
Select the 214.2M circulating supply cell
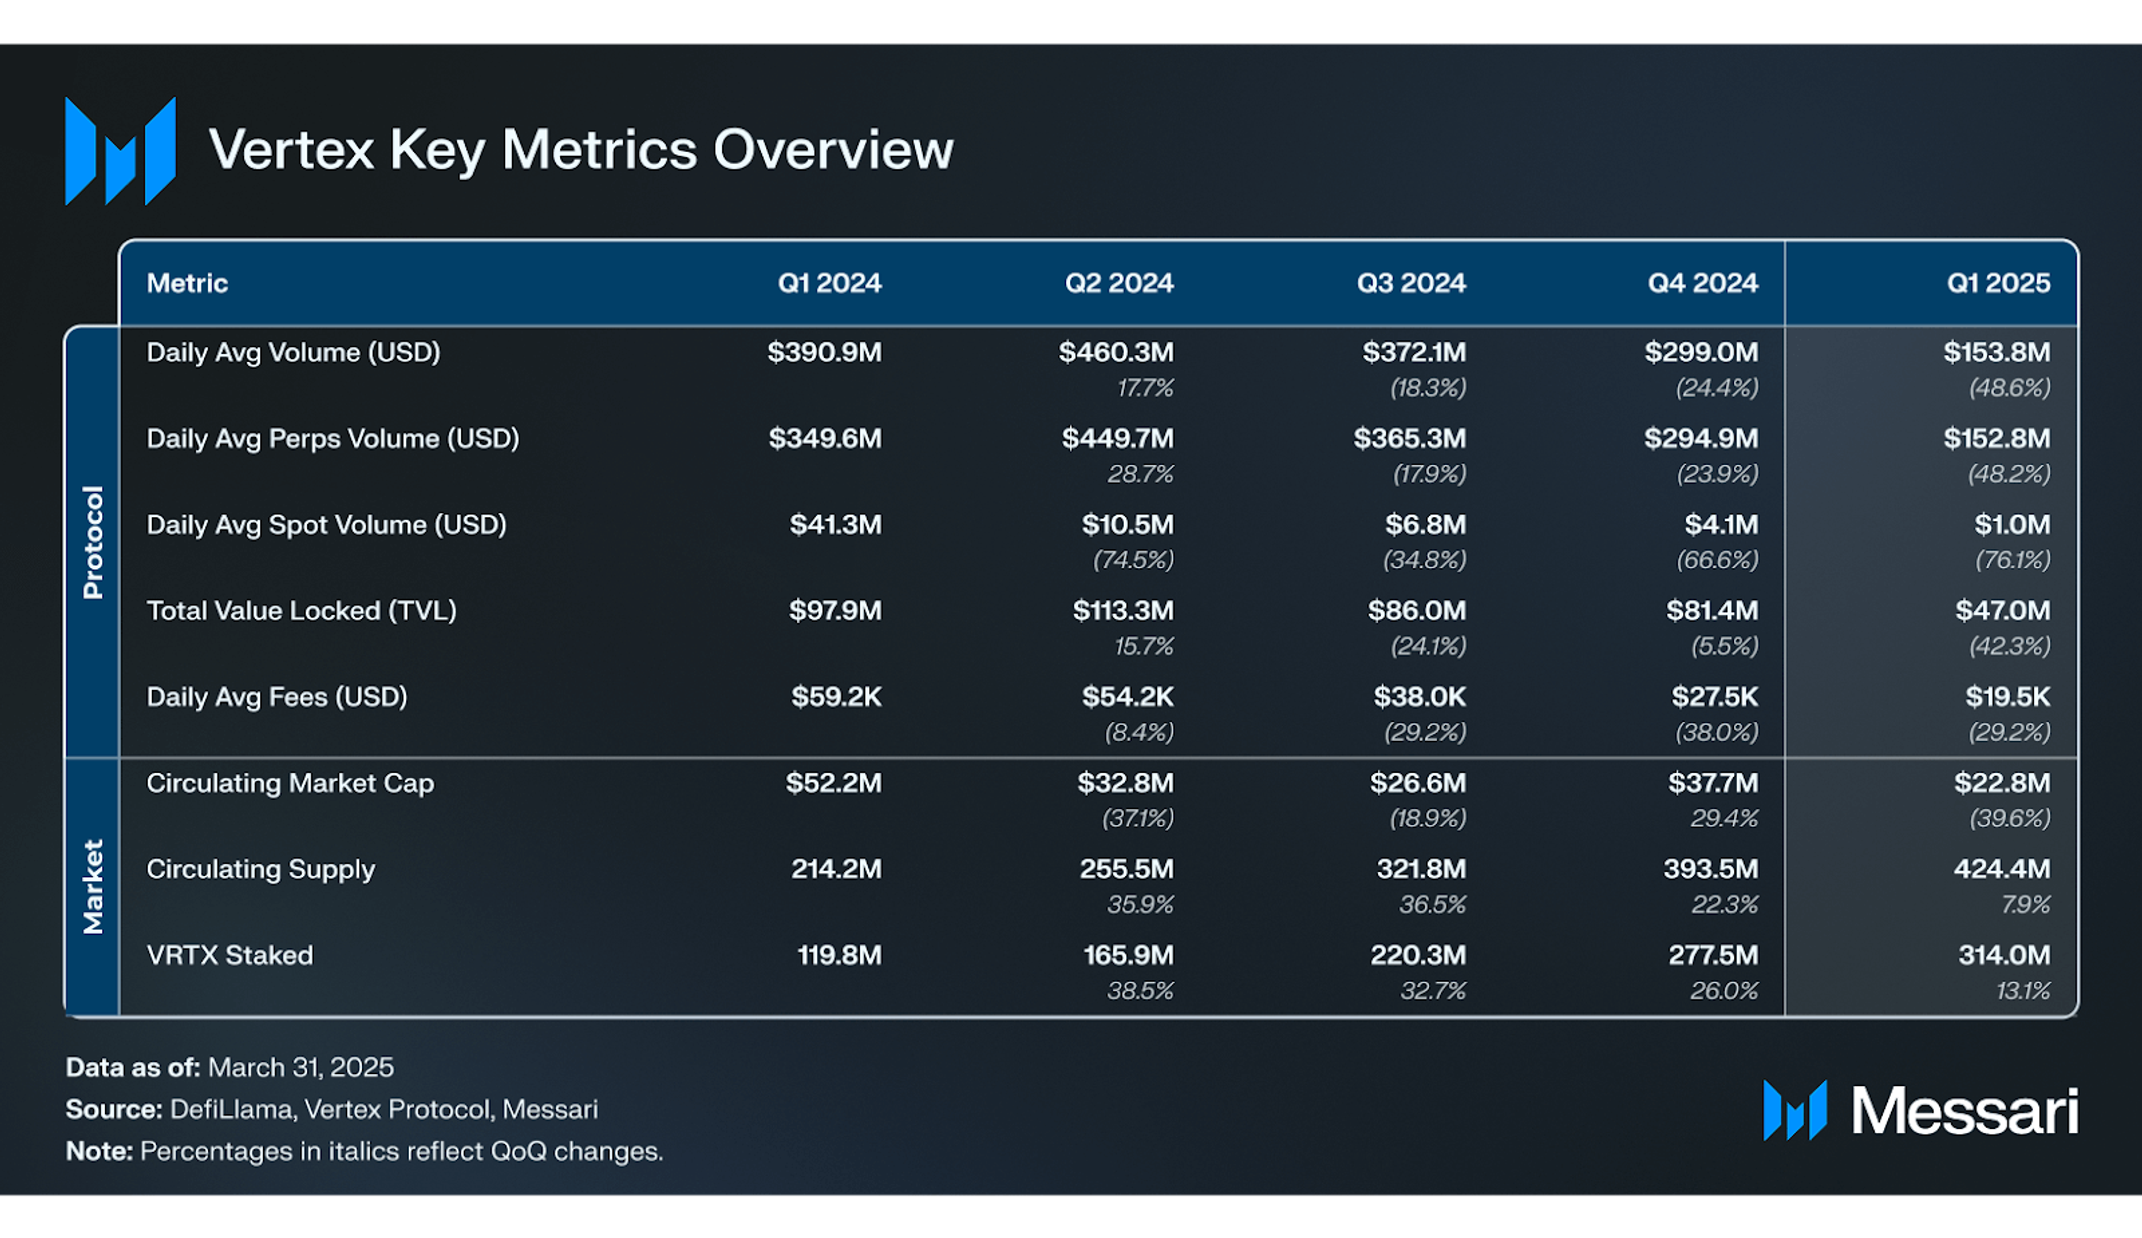836,868
